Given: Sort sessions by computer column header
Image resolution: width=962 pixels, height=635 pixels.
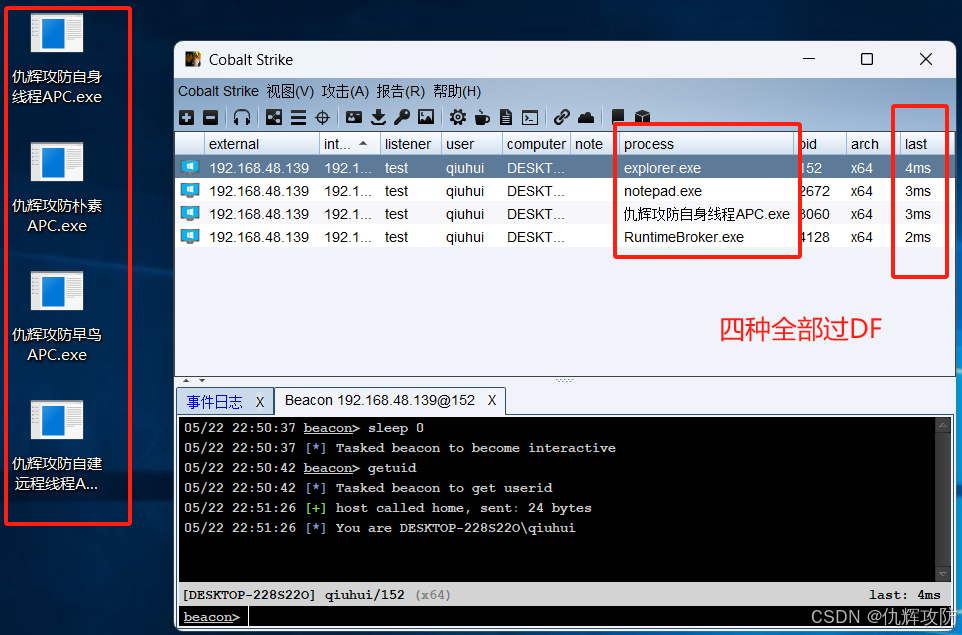Looking at the screenshot, I should 536,144.
